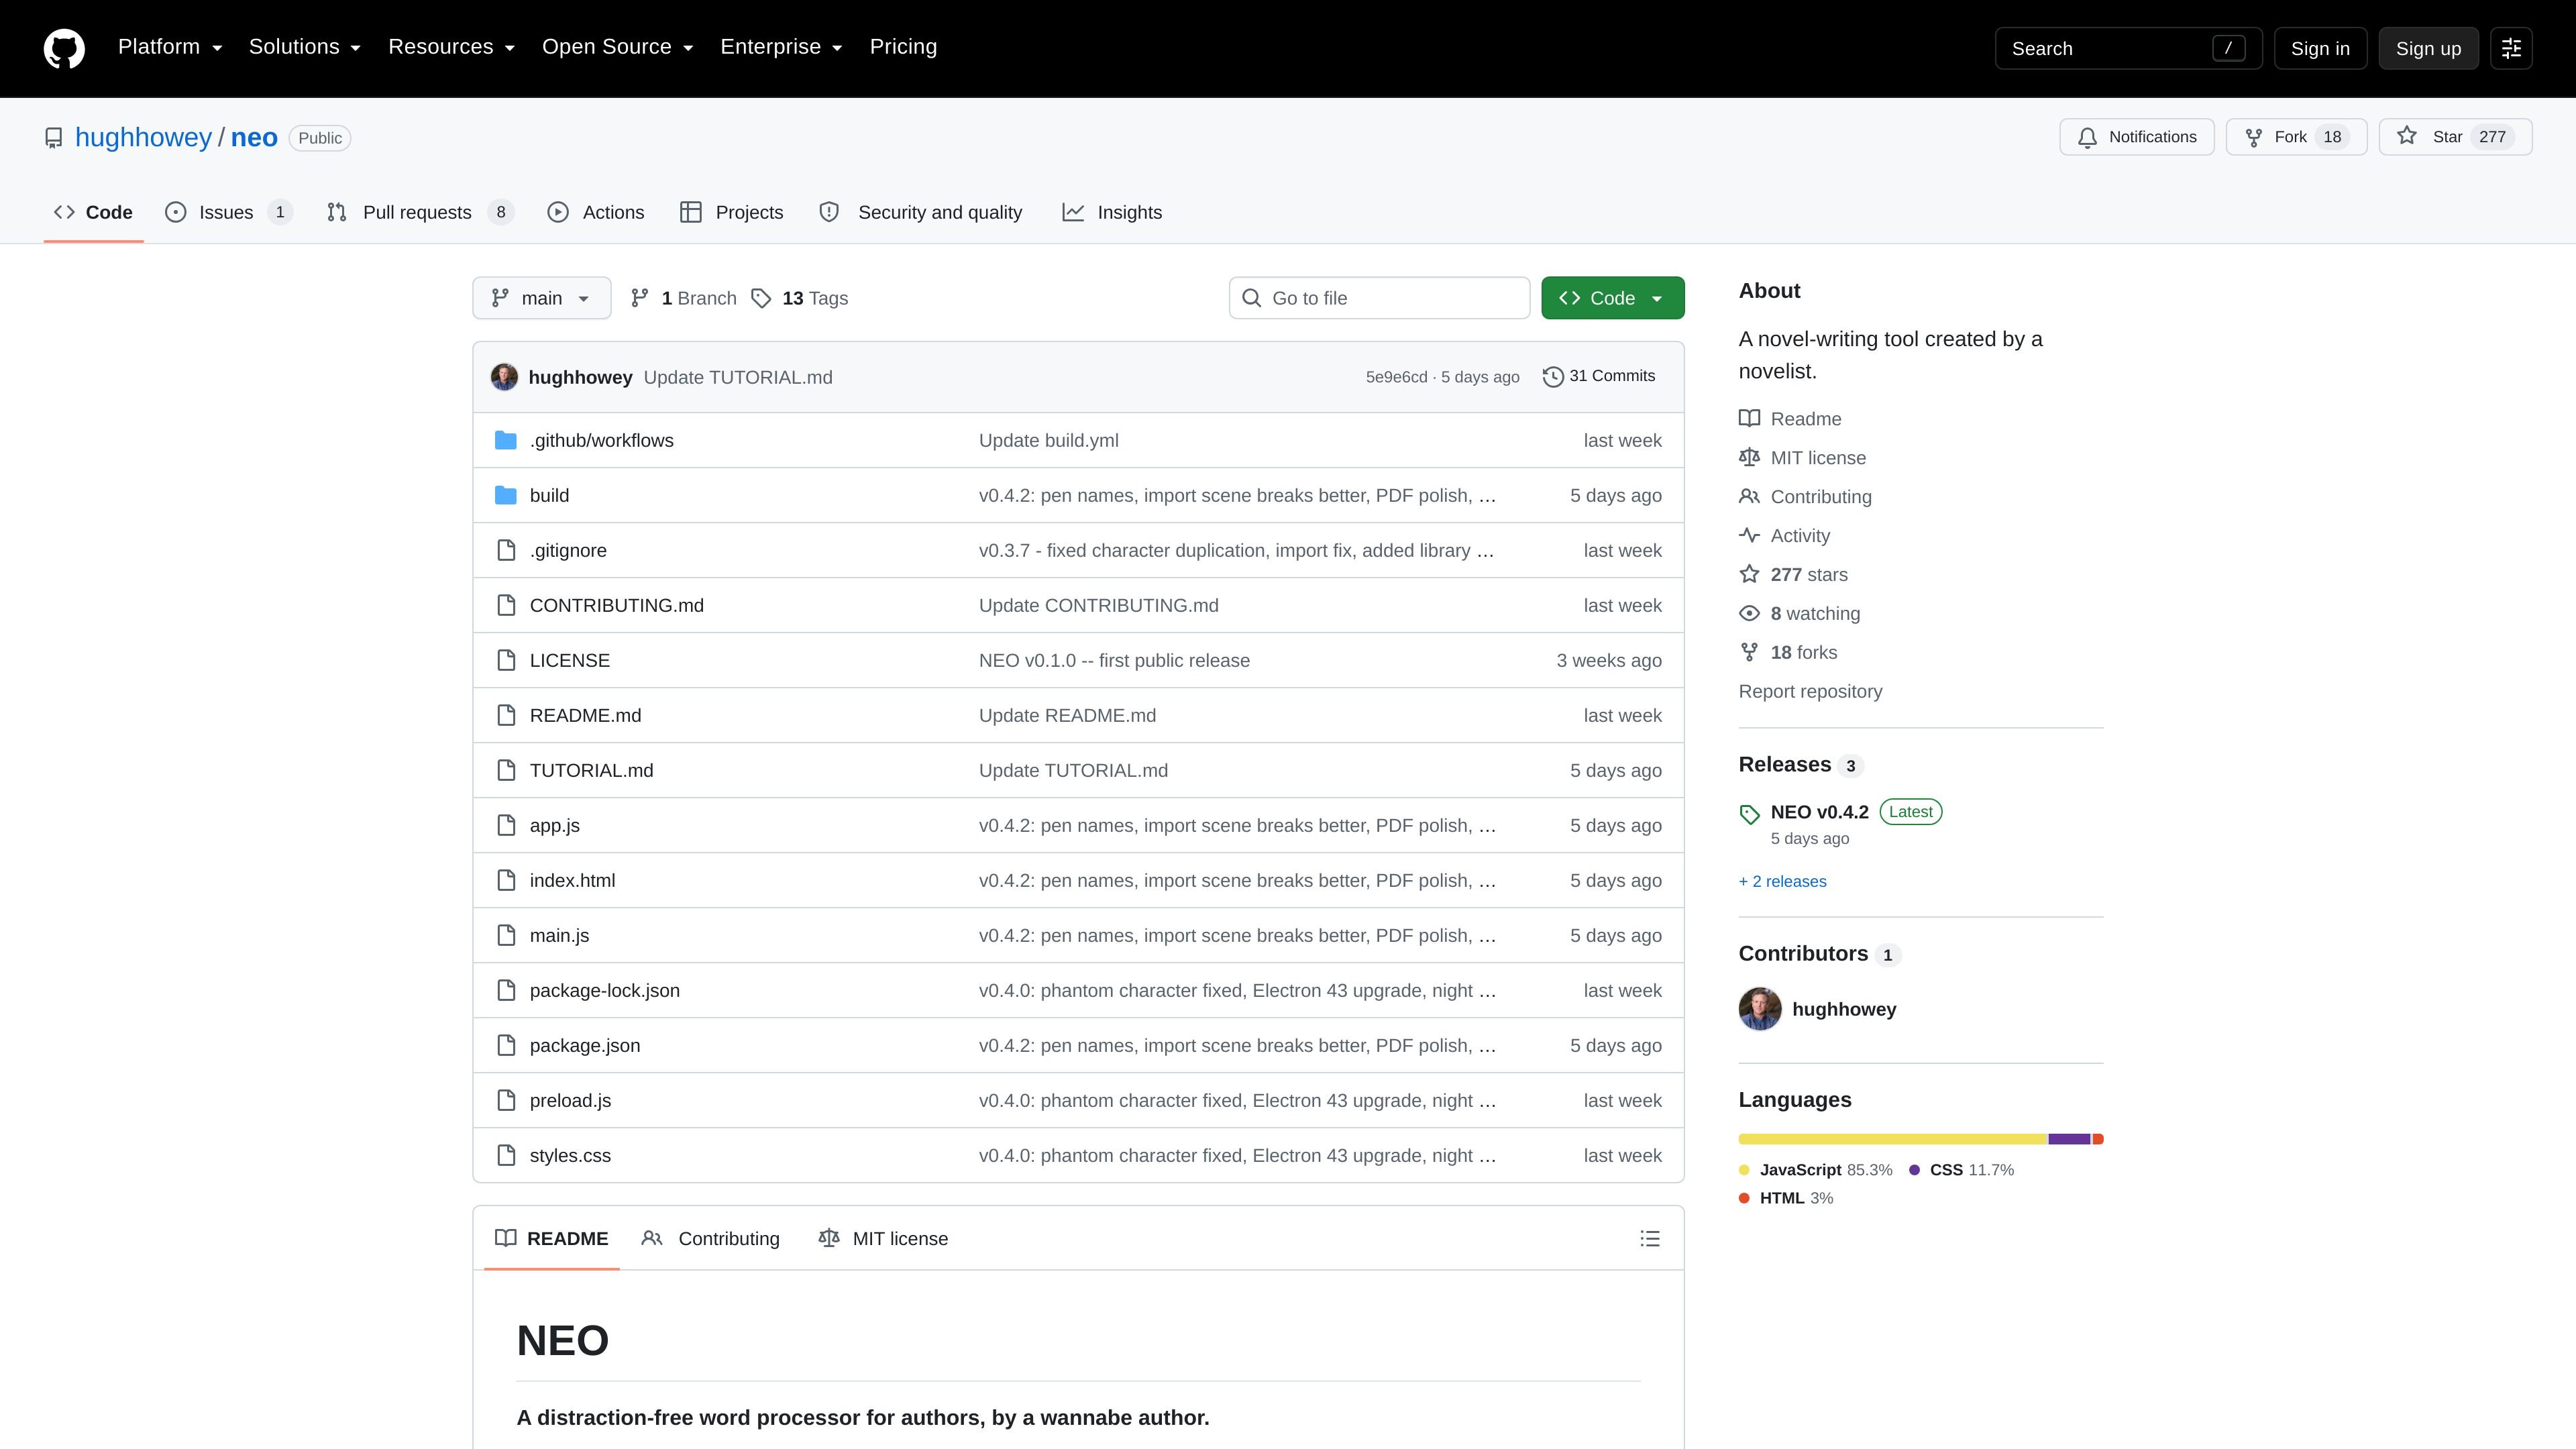Open the build folder icon
This screenshot has height=1449, width=2576.
pyautogui.click(x=506, y=495)
